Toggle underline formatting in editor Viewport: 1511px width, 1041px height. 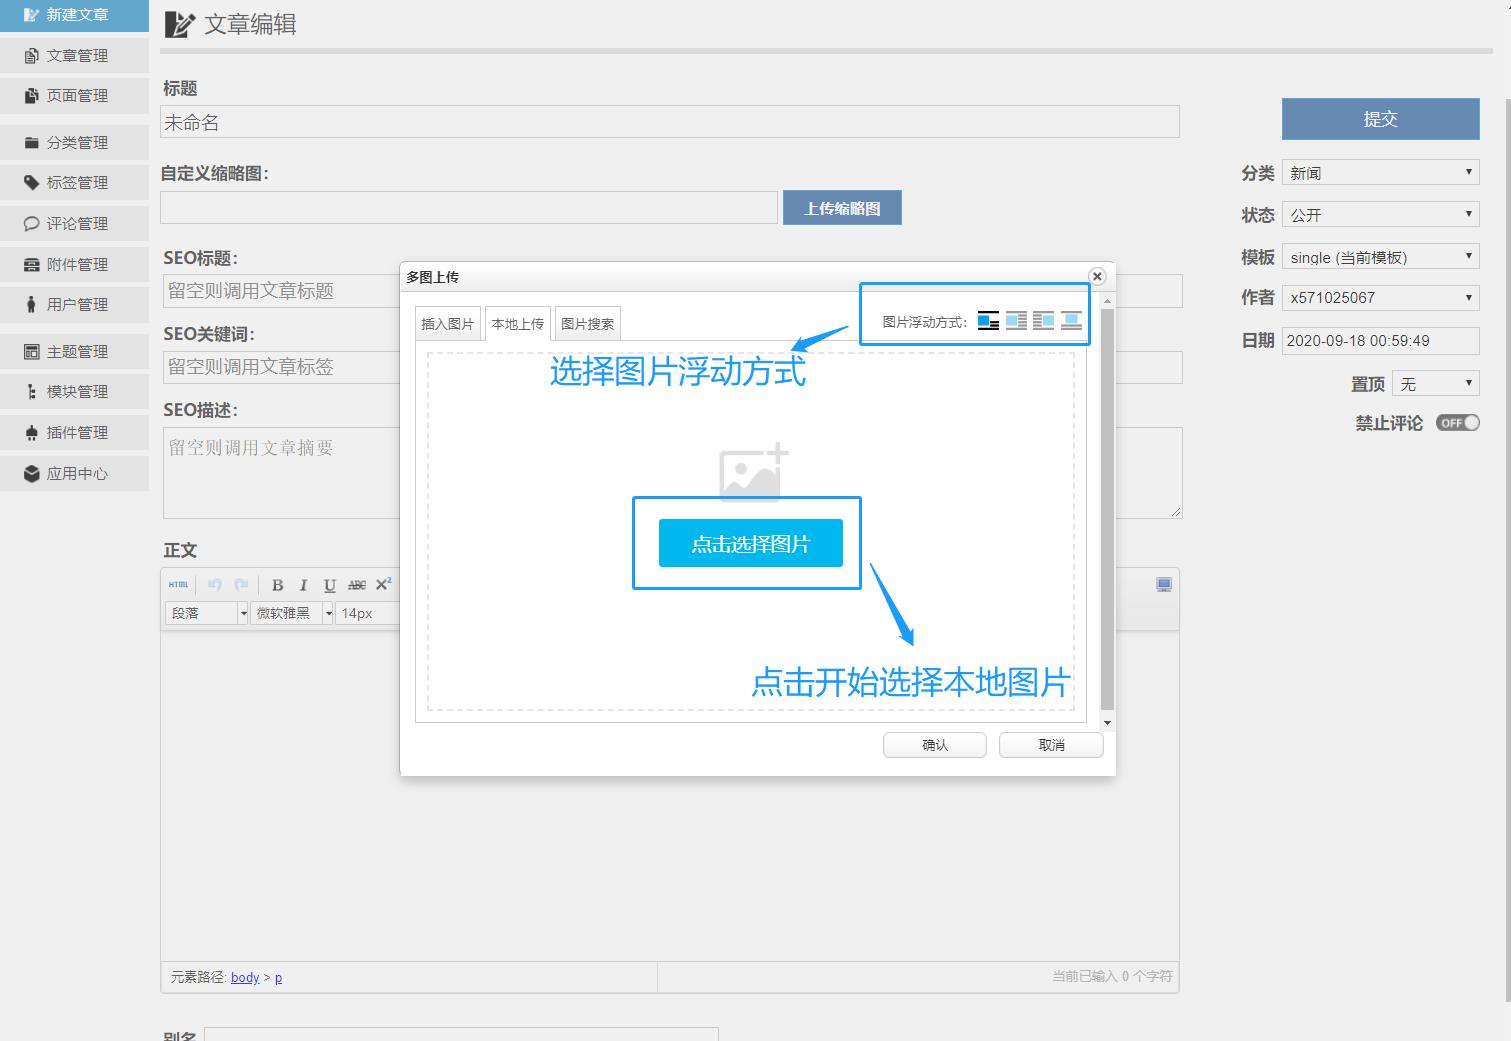pyautogui.click(x=329, y=585)
